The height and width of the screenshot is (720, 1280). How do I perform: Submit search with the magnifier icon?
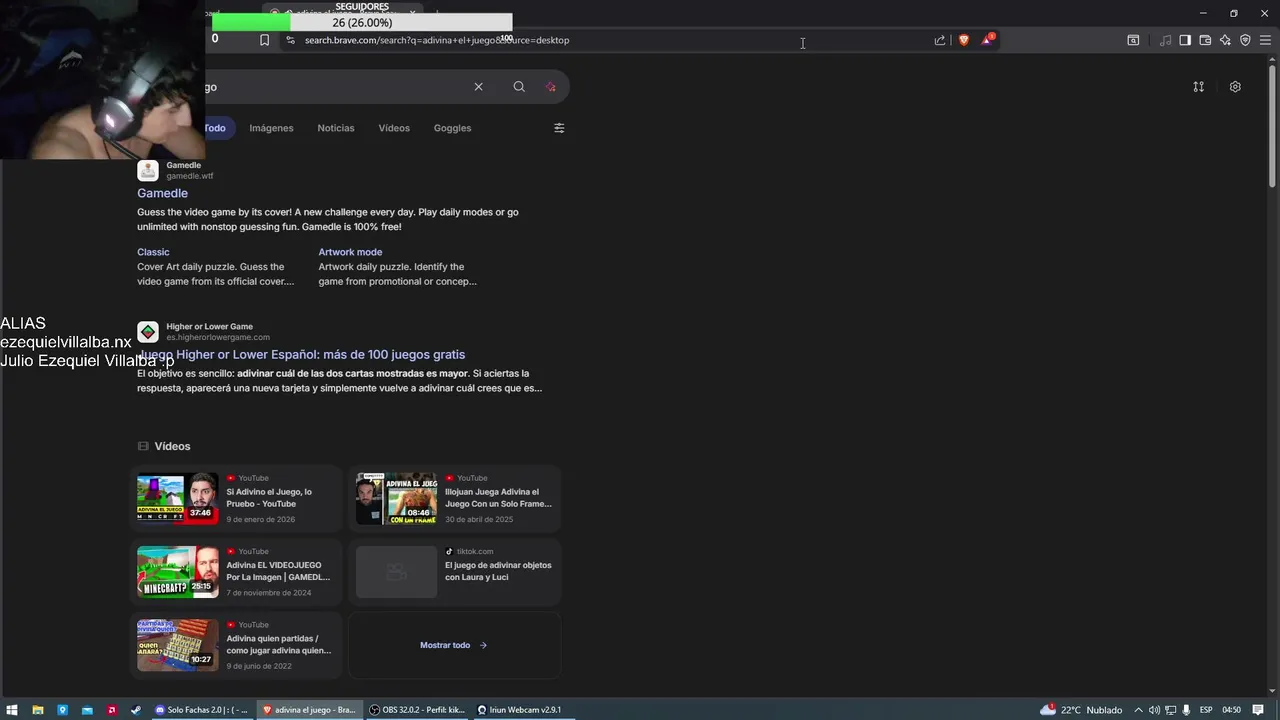pos(519,87)
